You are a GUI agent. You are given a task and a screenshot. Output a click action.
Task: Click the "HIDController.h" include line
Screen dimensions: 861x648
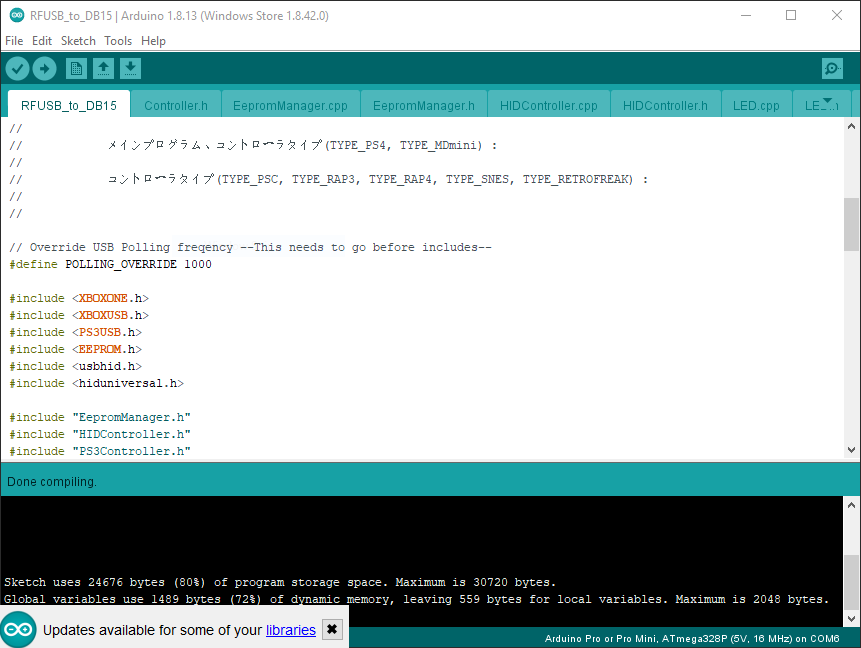click(100, 434)
